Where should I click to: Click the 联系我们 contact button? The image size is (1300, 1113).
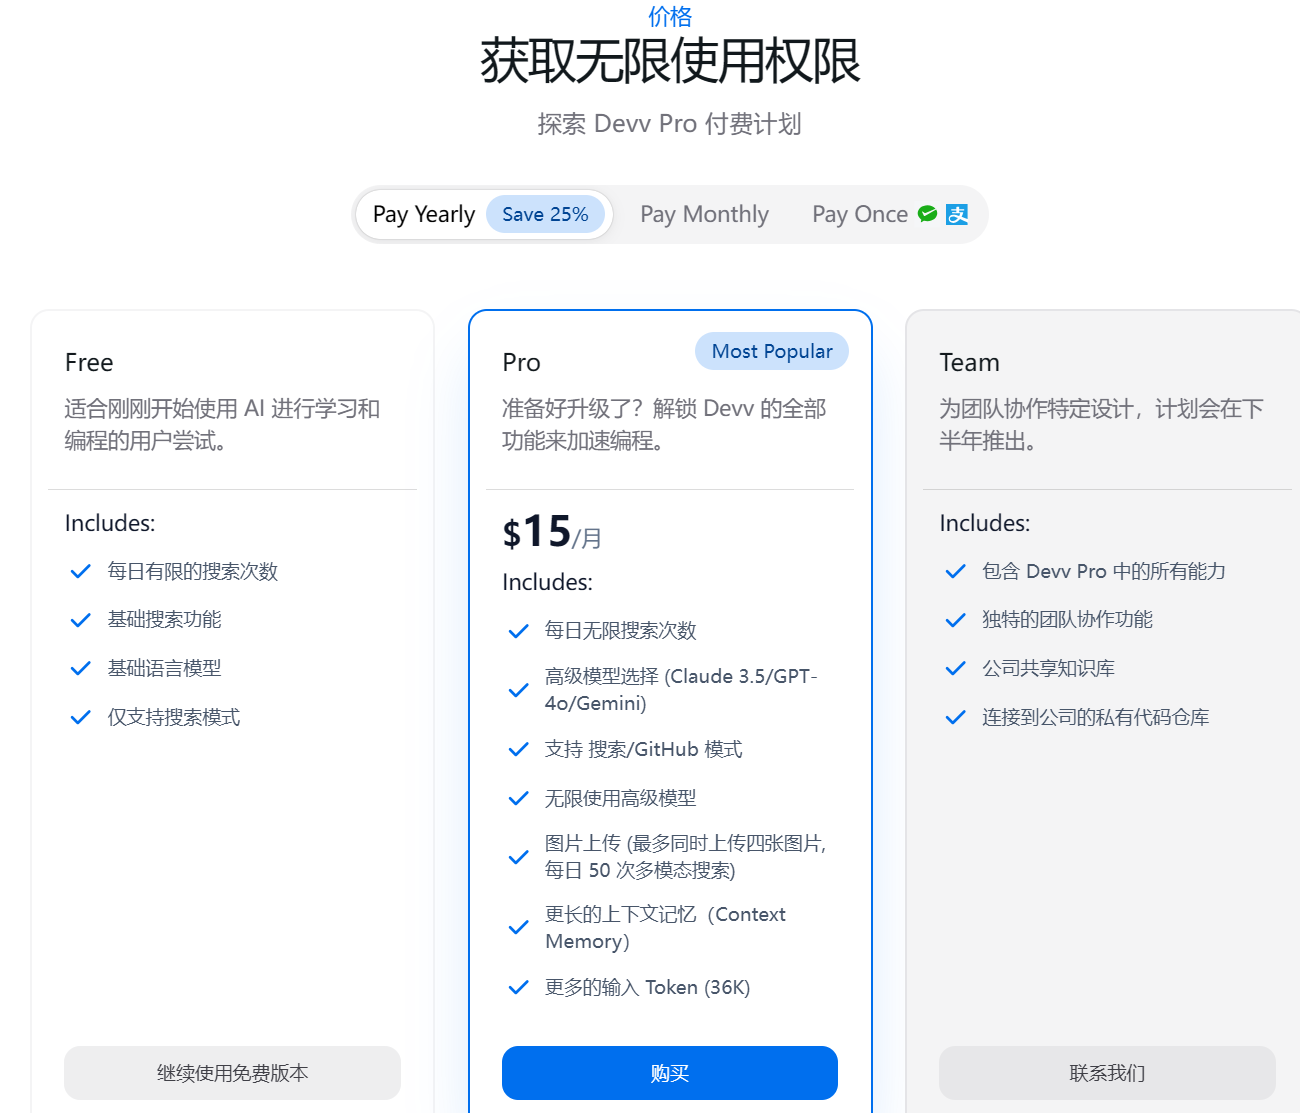point(1107,1073)
